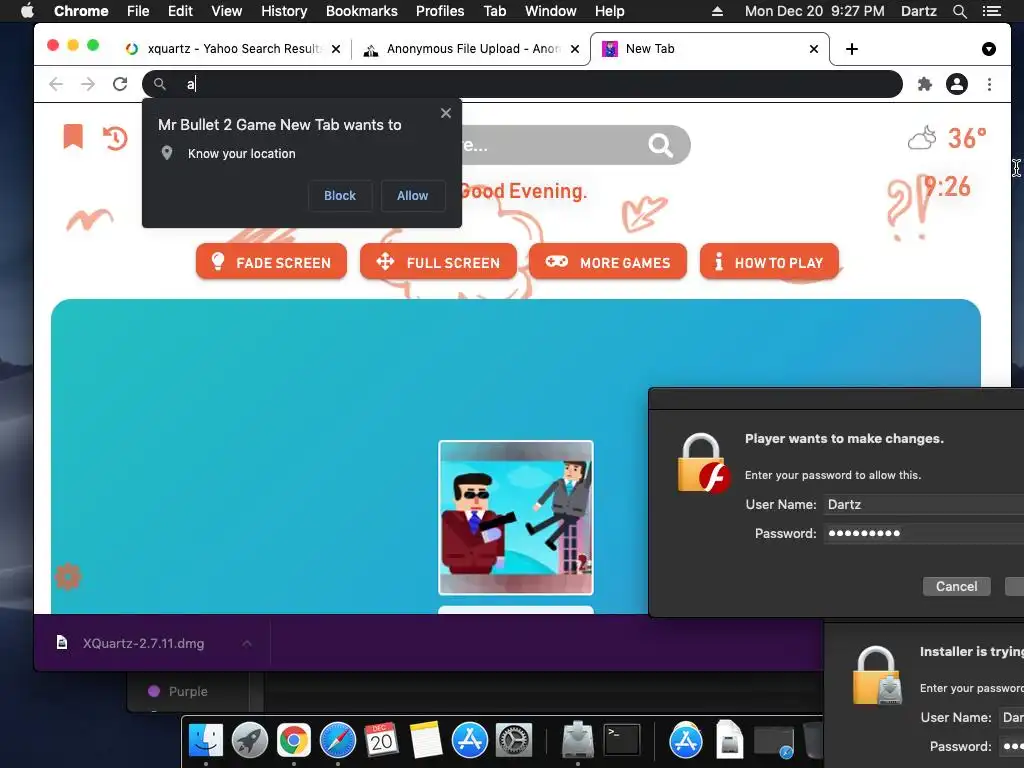Image resolution: width=1024 pixels, height=768 pixels.
Task: Open the Chrome extensions puzzle icon
Action: (925, 84)
